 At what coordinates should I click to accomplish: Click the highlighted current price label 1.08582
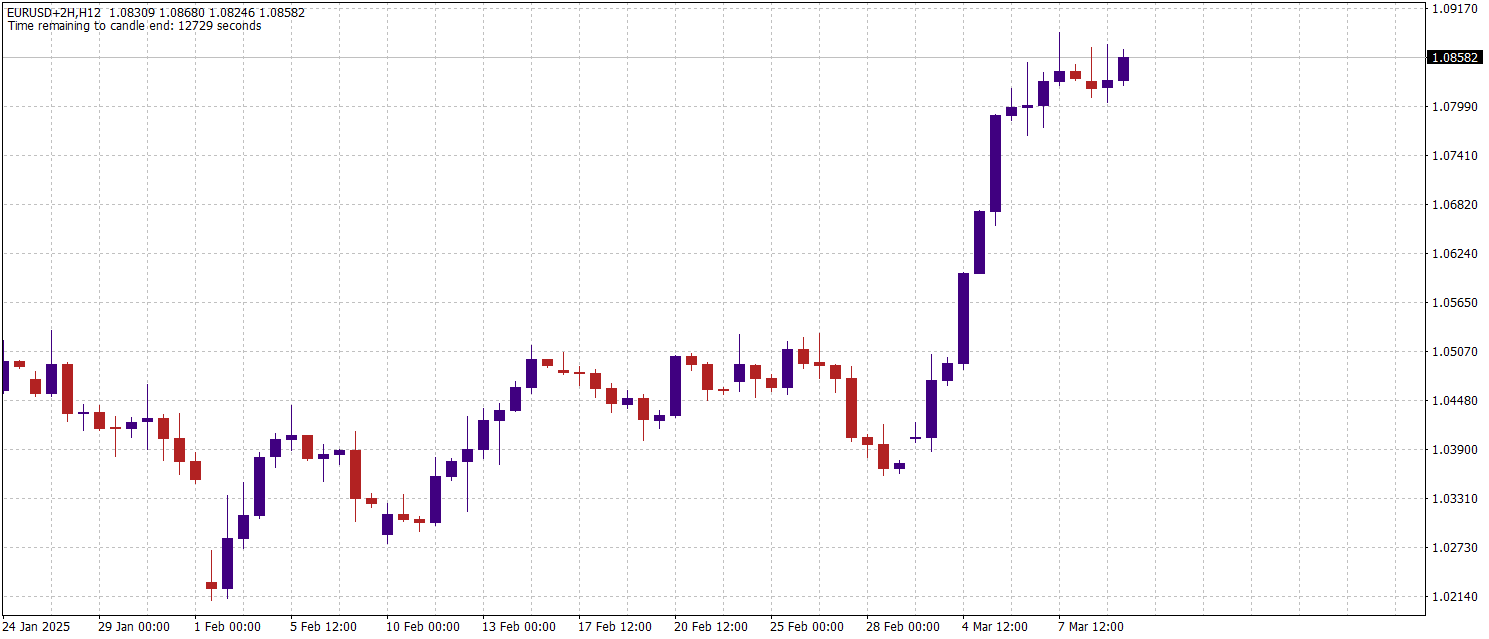click(1455, 58)
